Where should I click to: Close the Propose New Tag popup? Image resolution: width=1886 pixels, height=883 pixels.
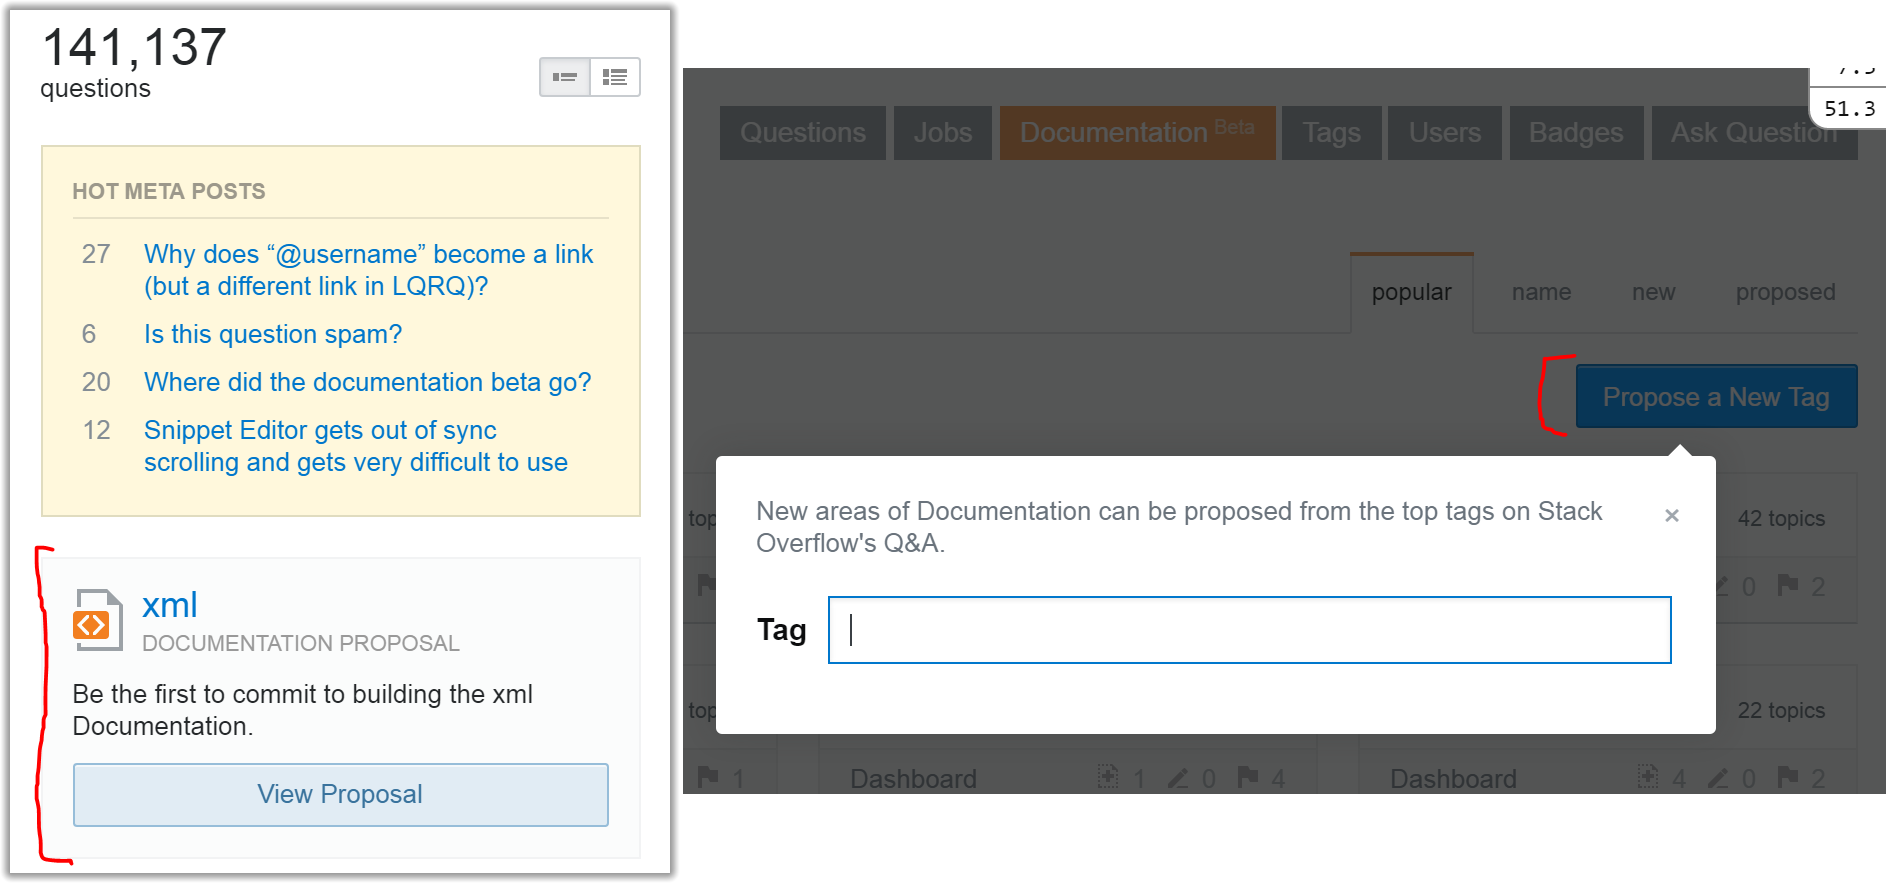pyautogui.click(x=1672, y=516)
